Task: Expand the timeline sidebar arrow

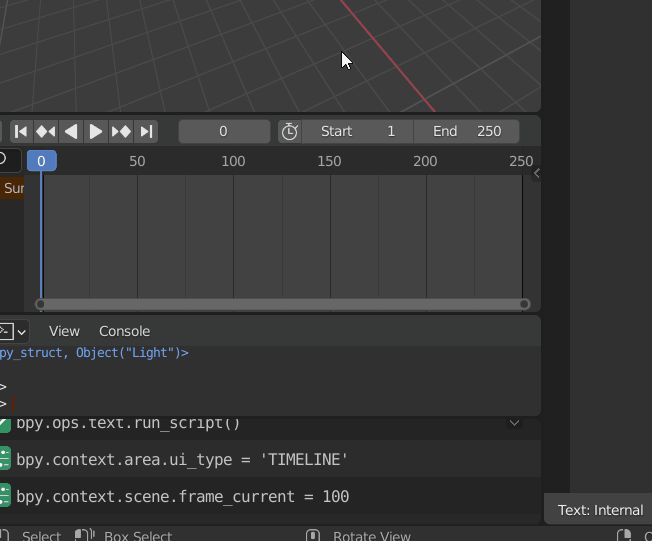Action: (536, 173)
